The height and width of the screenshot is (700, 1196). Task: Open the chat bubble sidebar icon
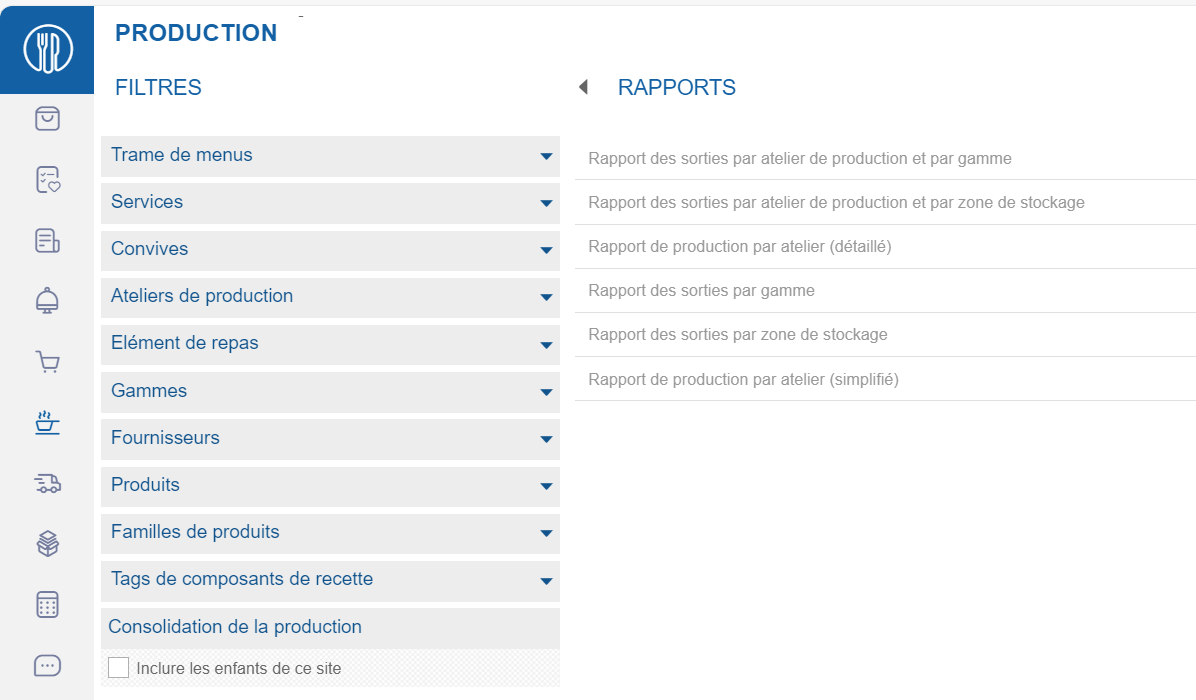point(47,665)
